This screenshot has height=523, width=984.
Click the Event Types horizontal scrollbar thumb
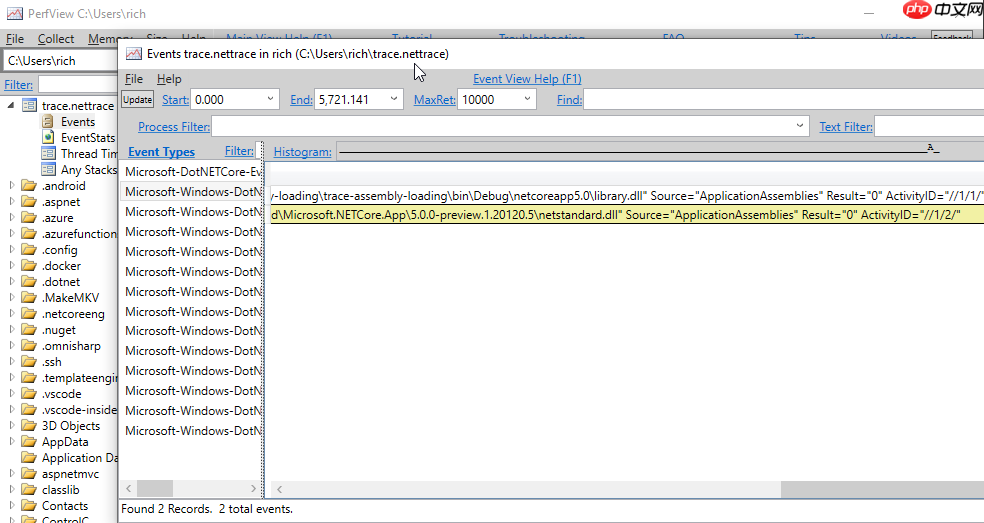154,488
